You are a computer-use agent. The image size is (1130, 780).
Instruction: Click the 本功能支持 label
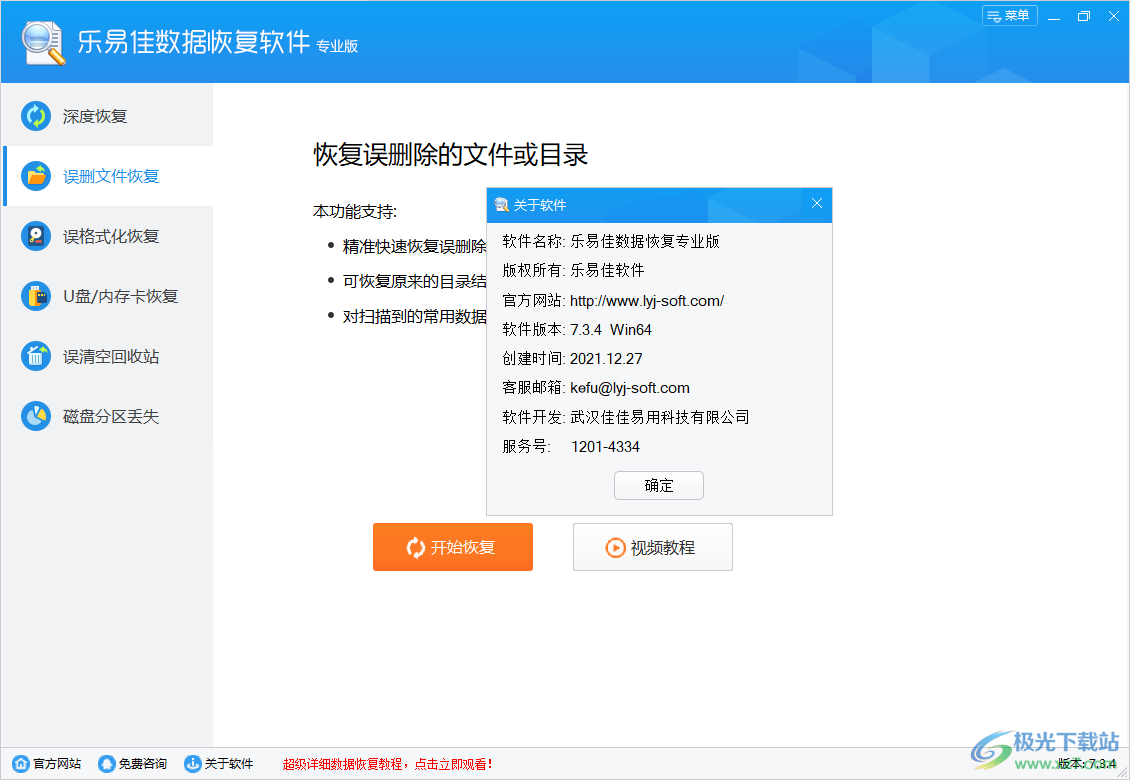tap(355, 211)
